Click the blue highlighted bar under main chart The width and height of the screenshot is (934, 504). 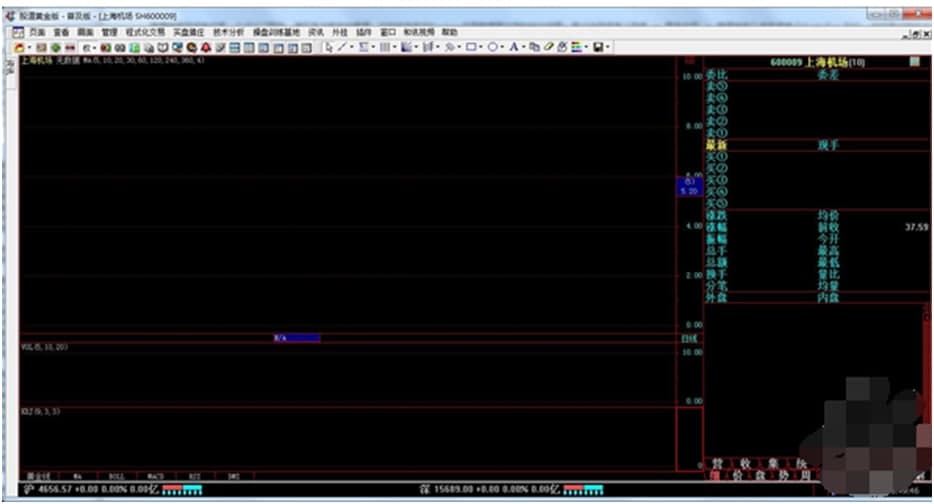point(296,338)
